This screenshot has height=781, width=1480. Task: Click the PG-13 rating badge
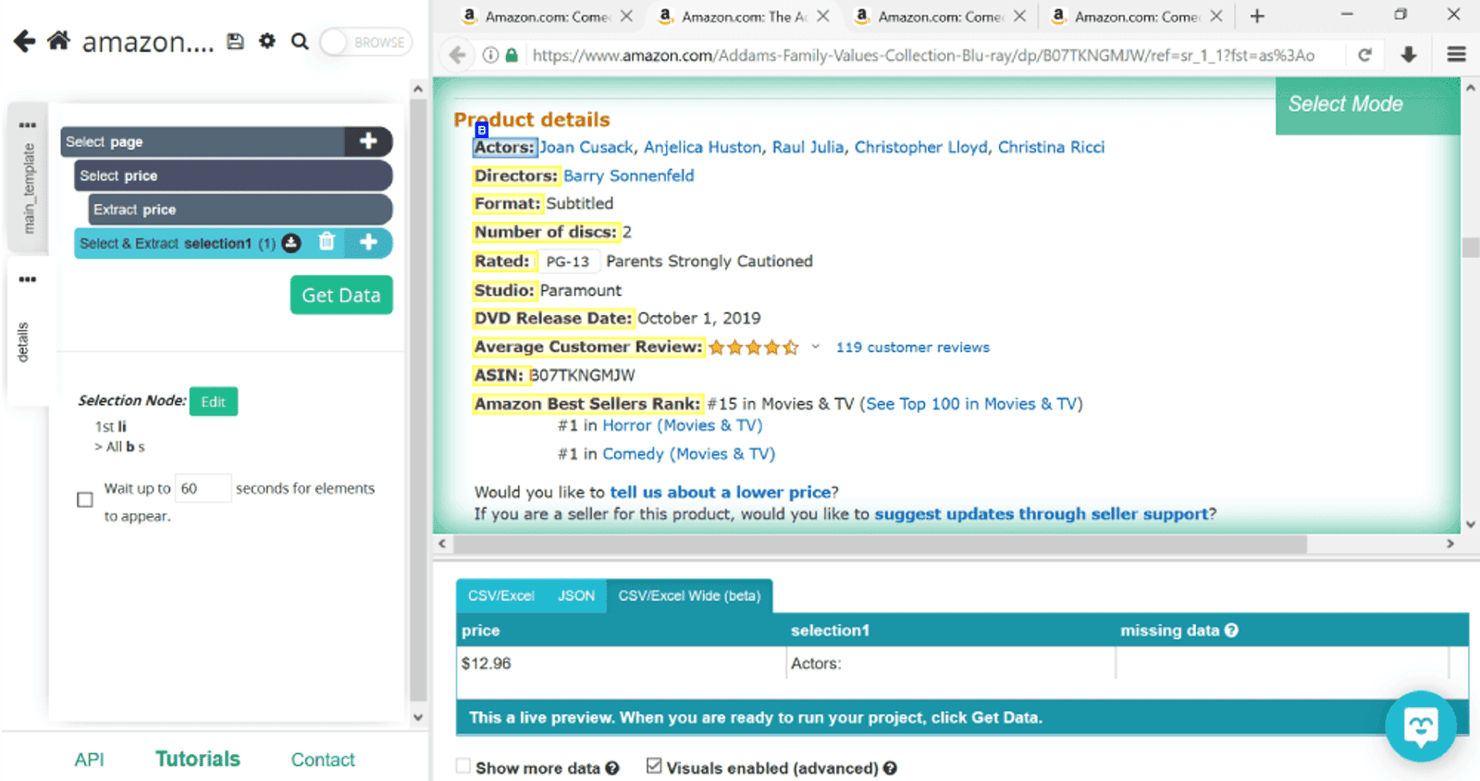[x=567, y=261]
